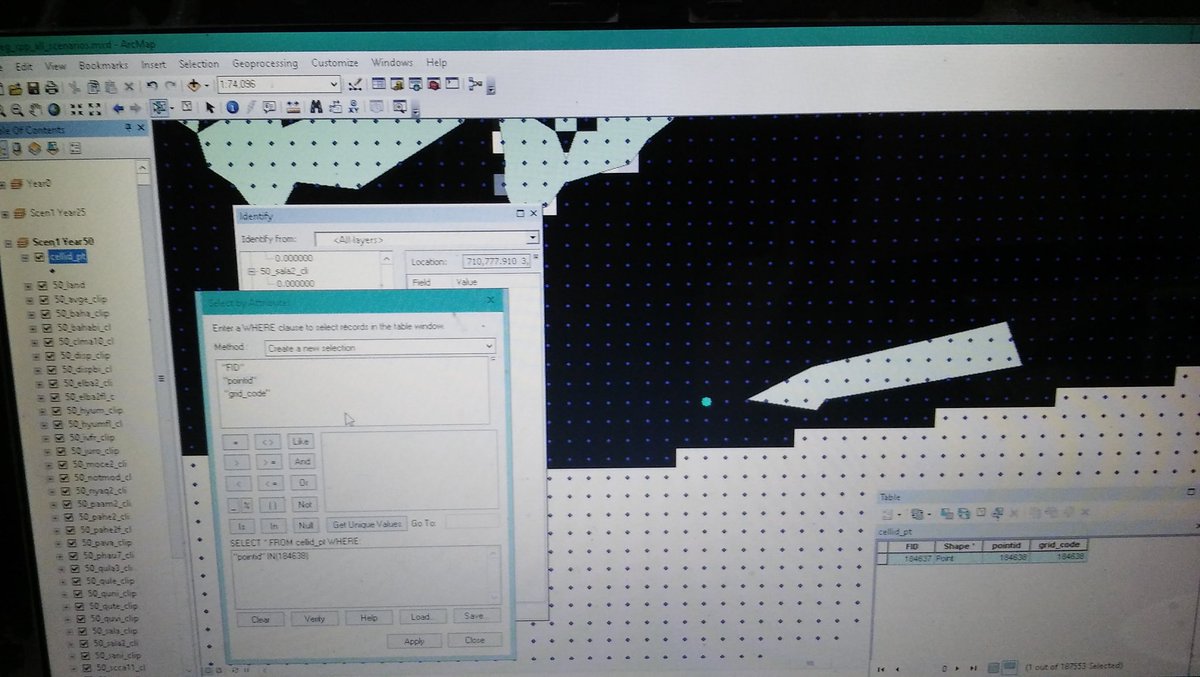Image resolution: width=1200 pixels, height=677 pixels.
Task: Collapse the 50_sala2_cli node in Identify tree
Action: point(252,271)
